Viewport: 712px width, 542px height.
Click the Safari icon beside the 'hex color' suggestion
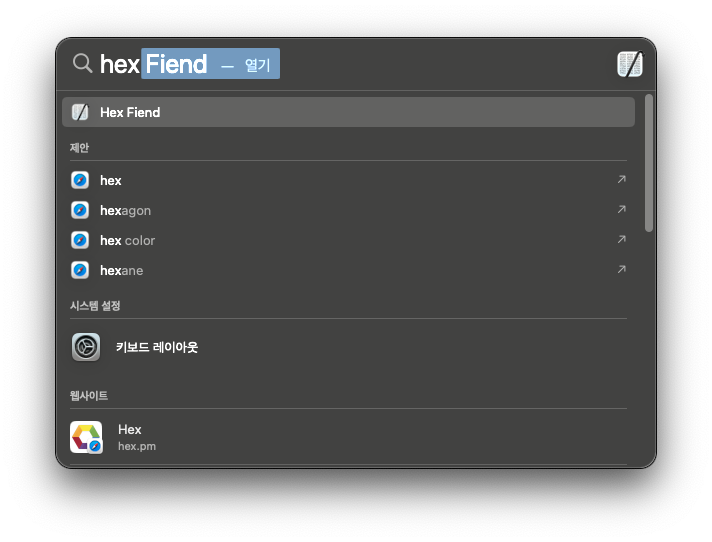(80, 240)
